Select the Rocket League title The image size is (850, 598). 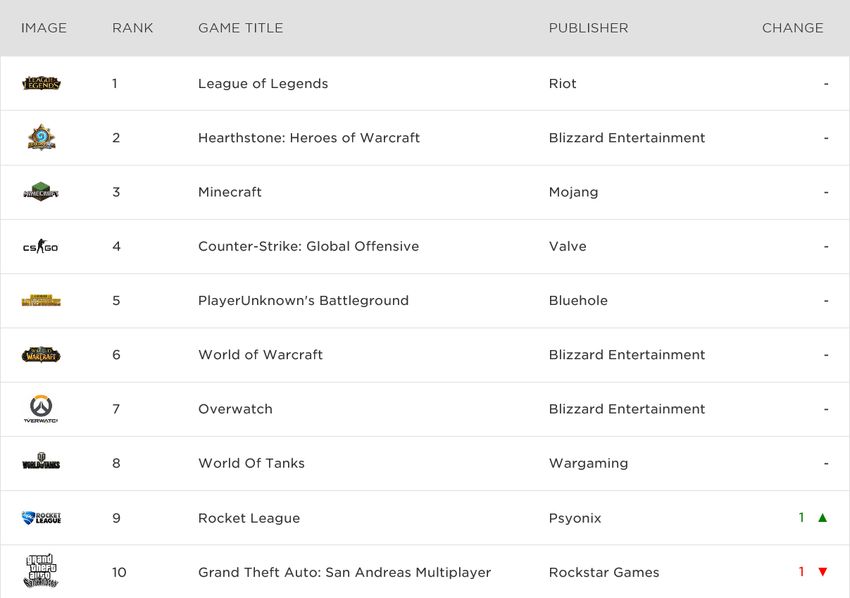[x=249, y=518]
